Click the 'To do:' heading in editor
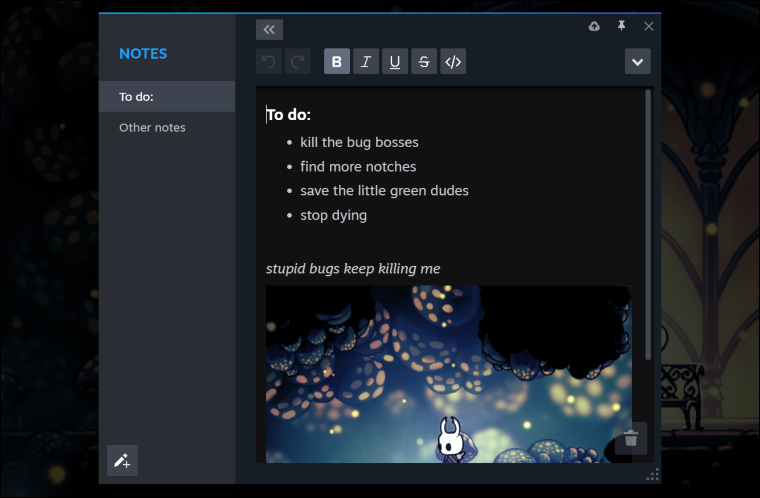The height and width of the screenshot is (498, 760). coord(288,115)
